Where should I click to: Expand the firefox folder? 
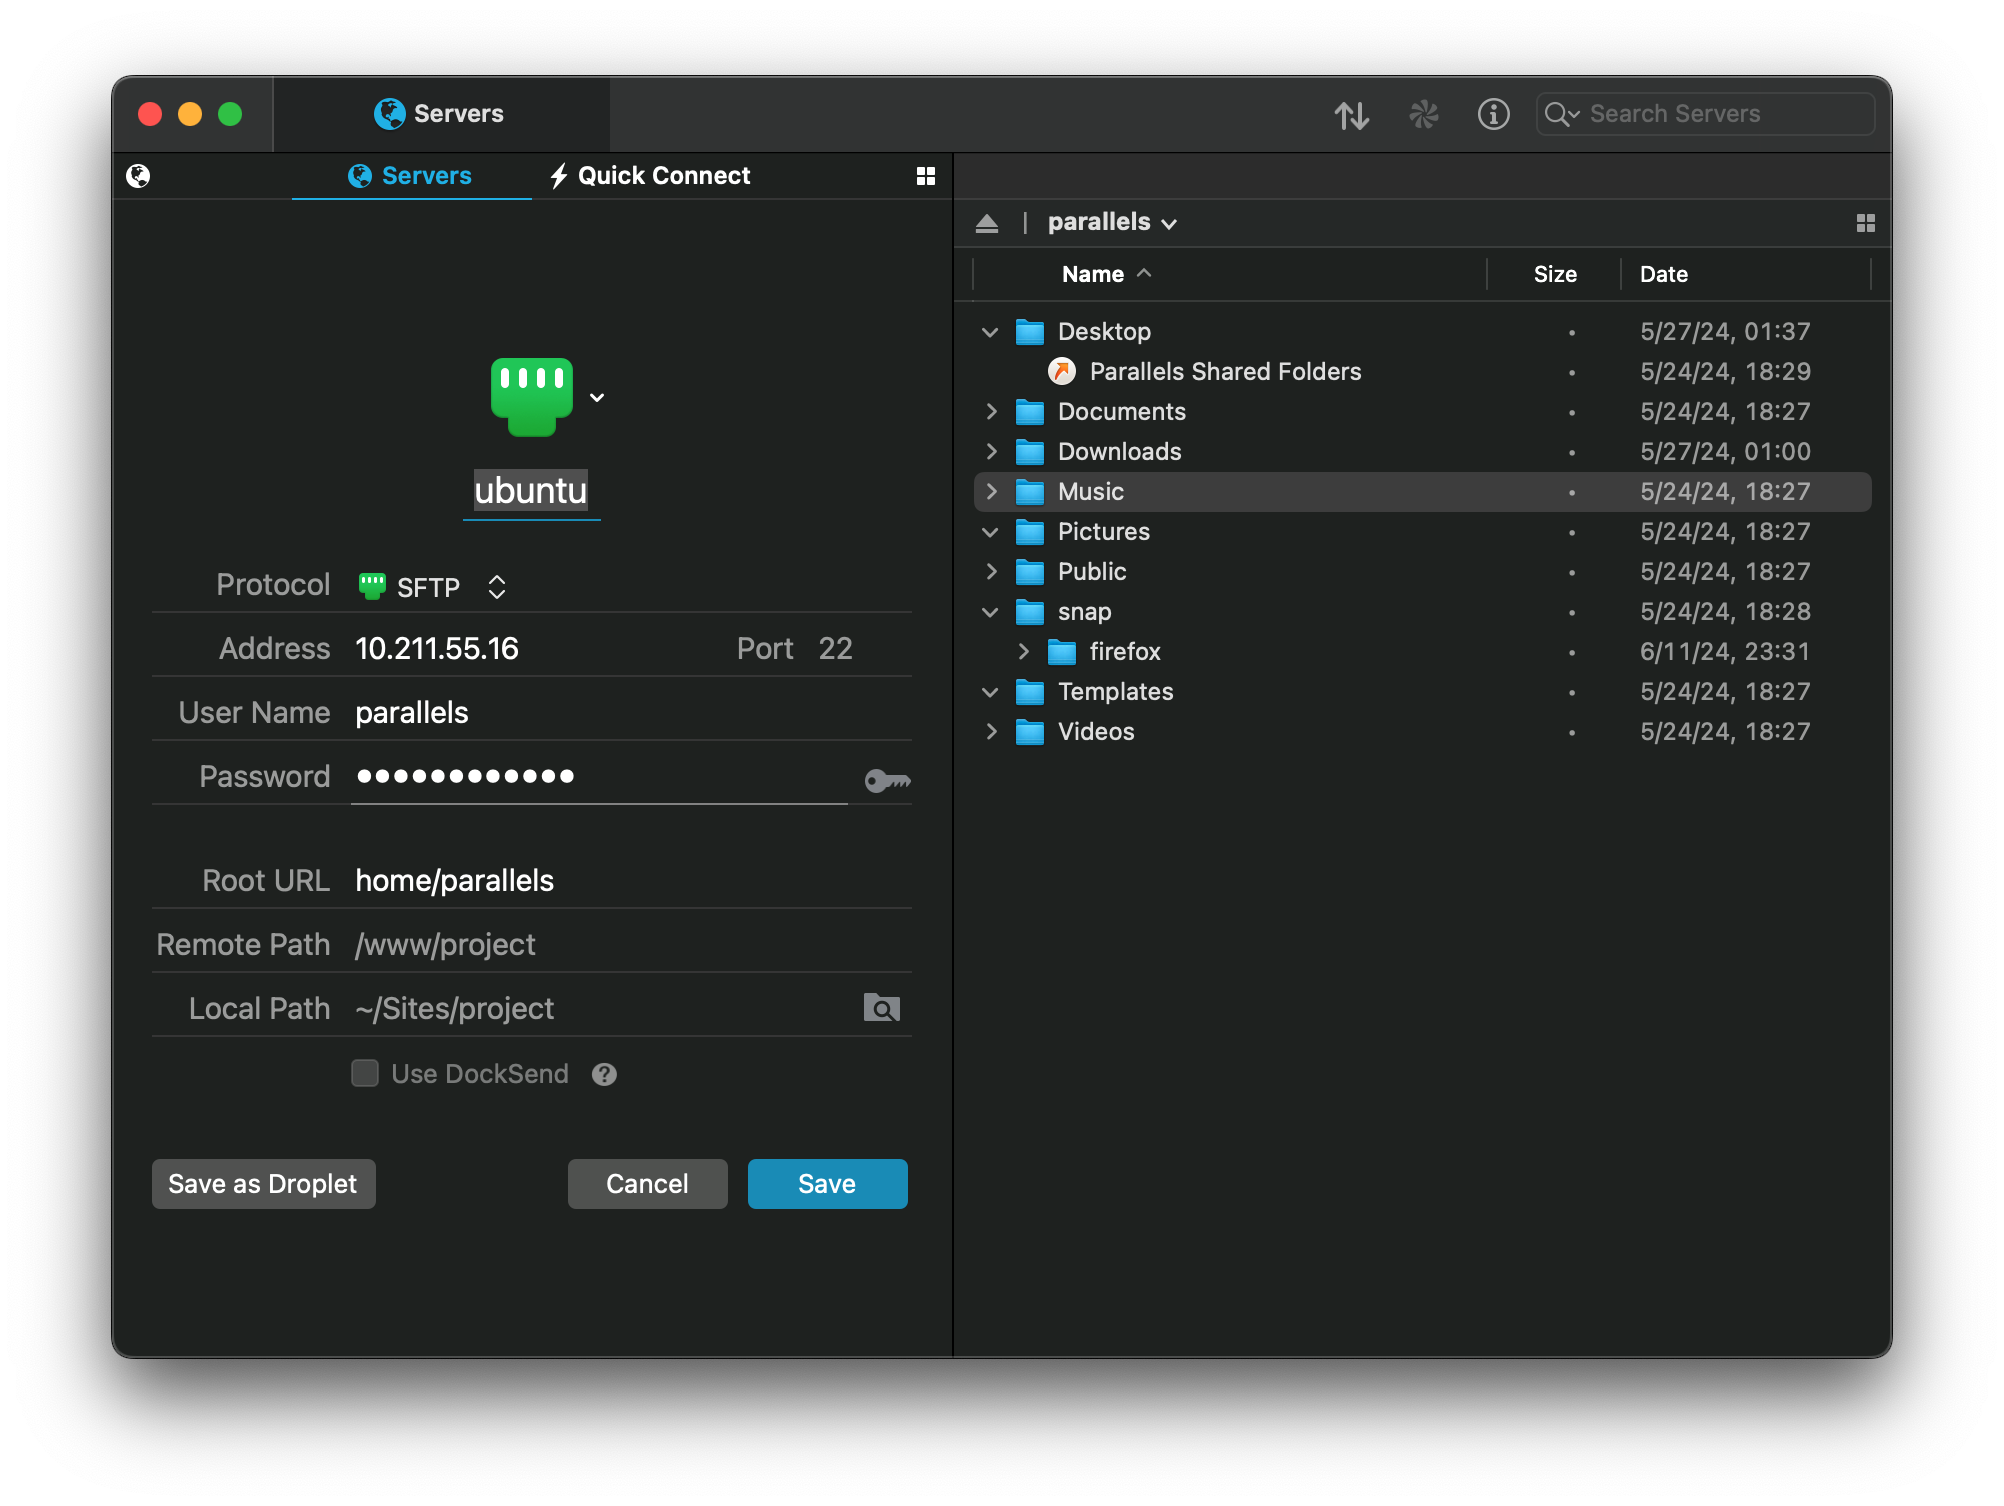point(1022,652)
